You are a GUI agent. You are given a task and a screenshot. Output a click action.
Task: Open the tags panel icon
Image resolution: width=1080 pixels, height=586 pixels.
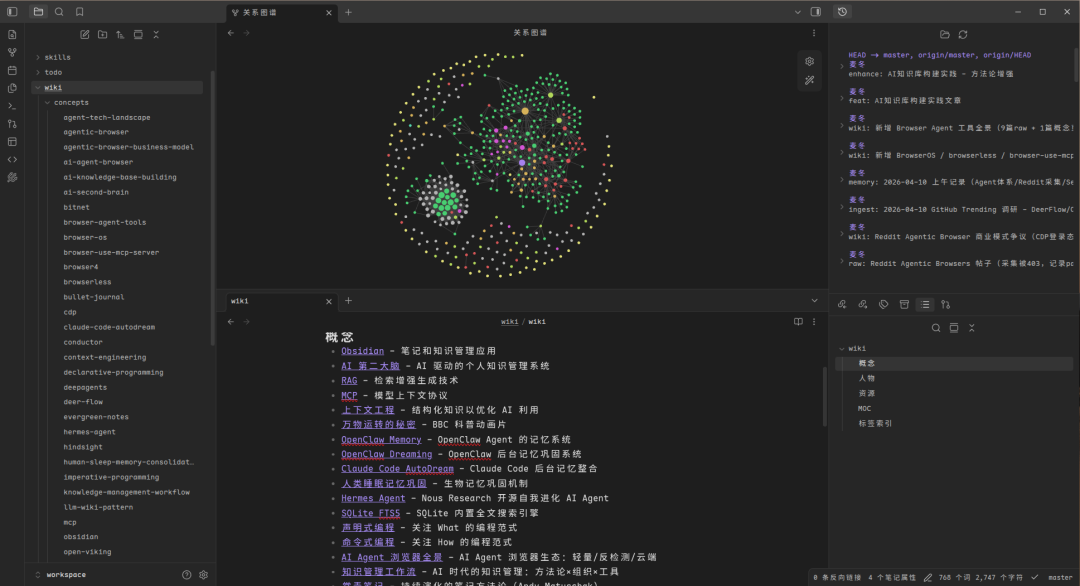pyautogui.click(x=884, y=304)
